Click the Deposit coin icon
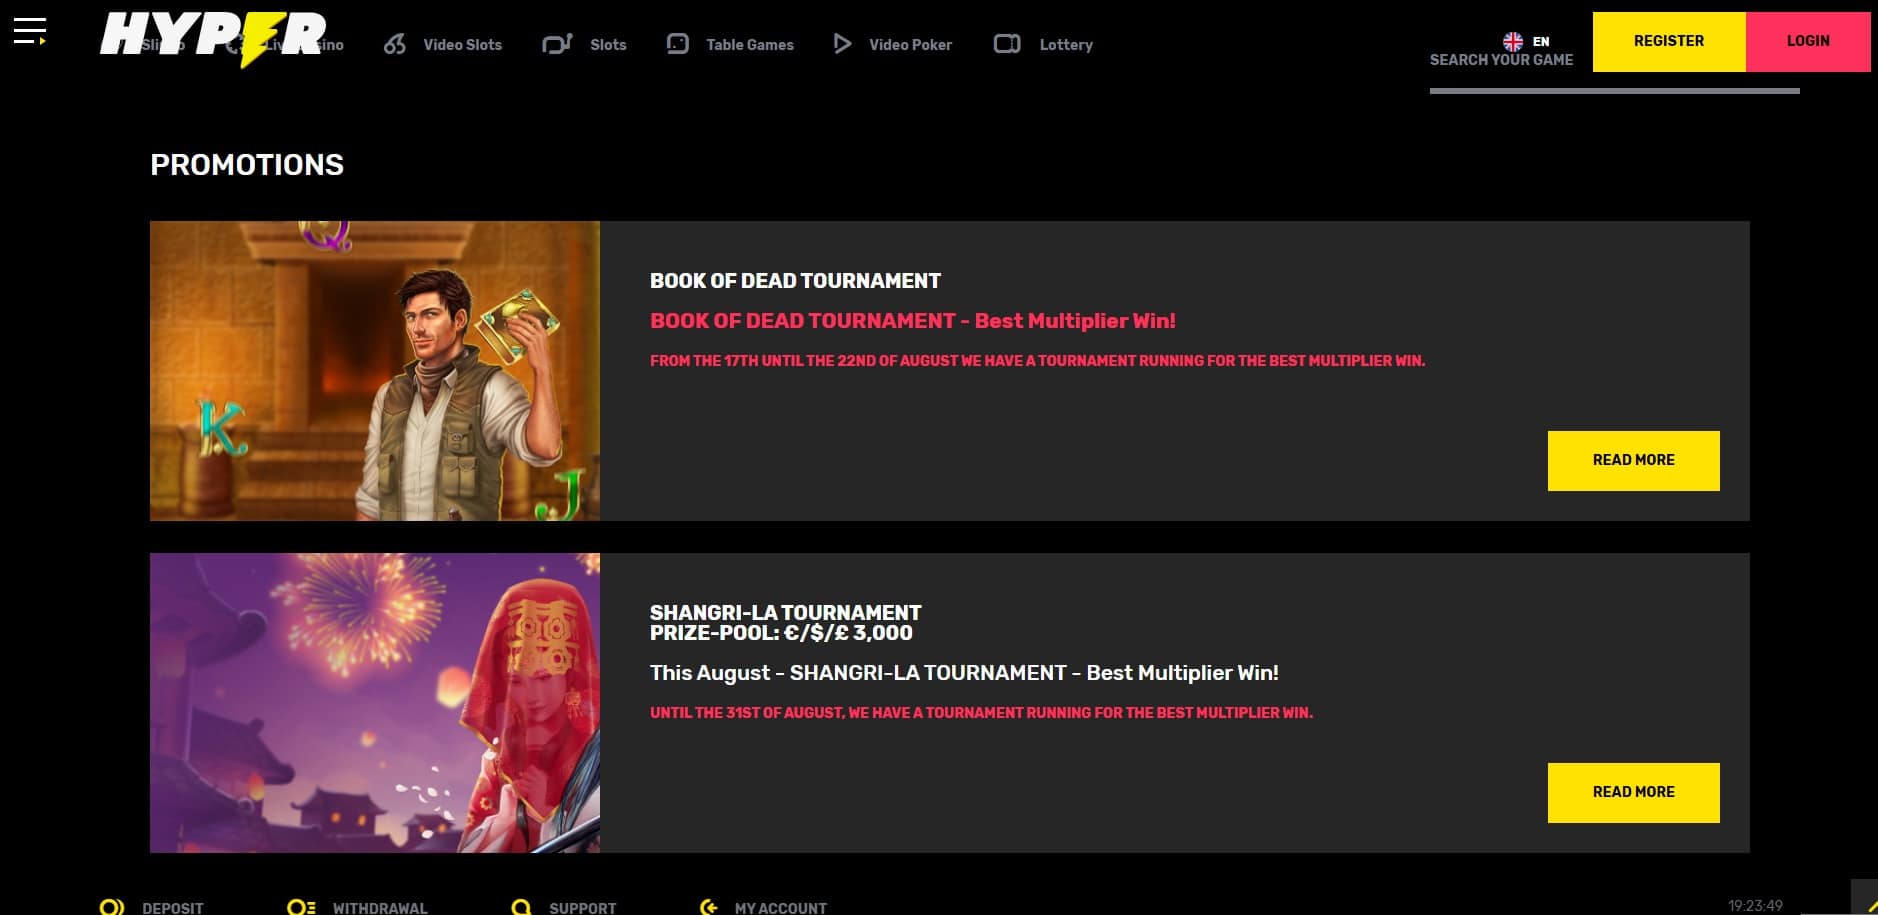Viewport: 1878px width, 915px height. 112,906
